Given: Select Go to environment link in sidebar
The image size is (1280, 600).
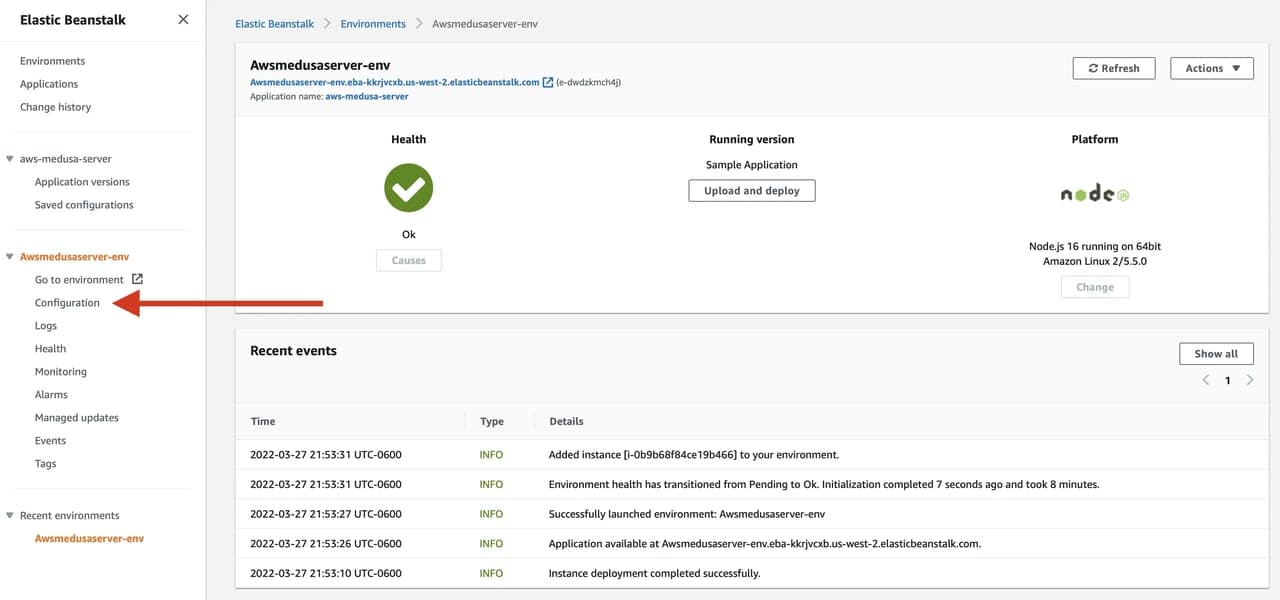Looking at the screenshot, I should pyautogui.click(x=79, y=280).
